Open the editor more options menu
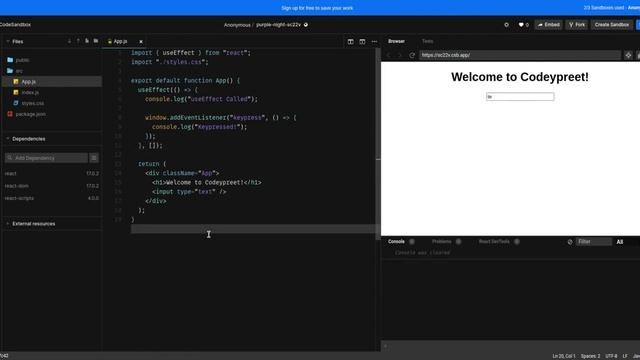Screen dimensions: 640x360 click(374, 42)
